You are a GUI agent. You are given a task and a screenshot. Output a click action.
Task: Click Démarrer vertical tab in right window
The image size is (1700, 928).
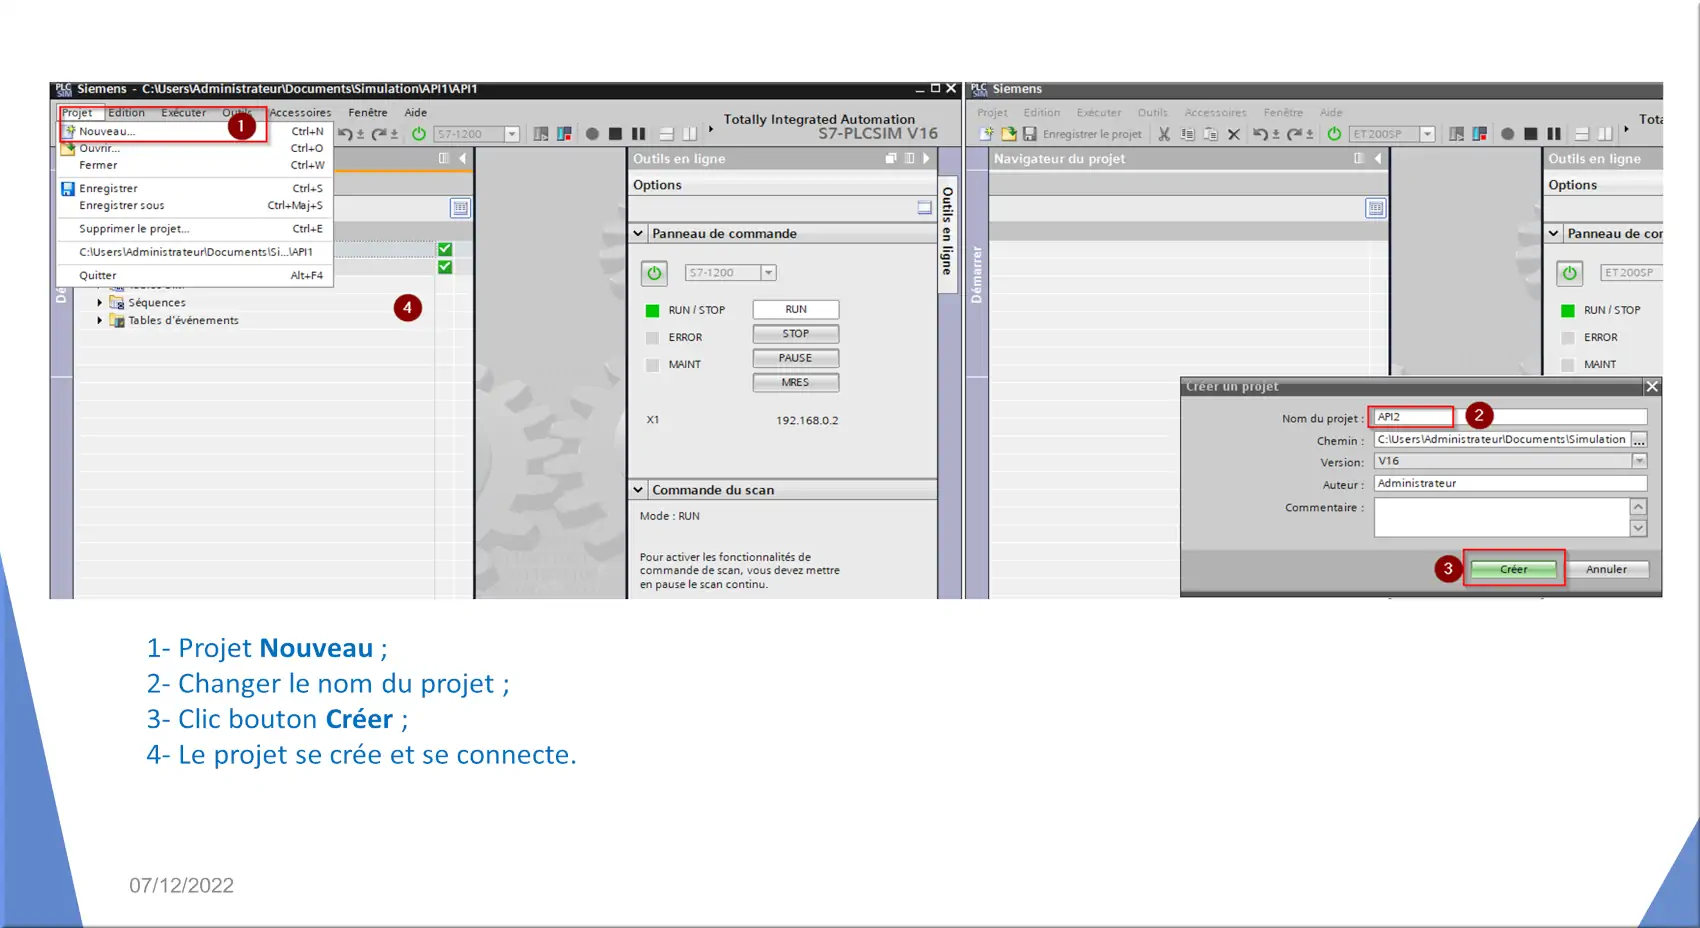(x=977, y=274)
